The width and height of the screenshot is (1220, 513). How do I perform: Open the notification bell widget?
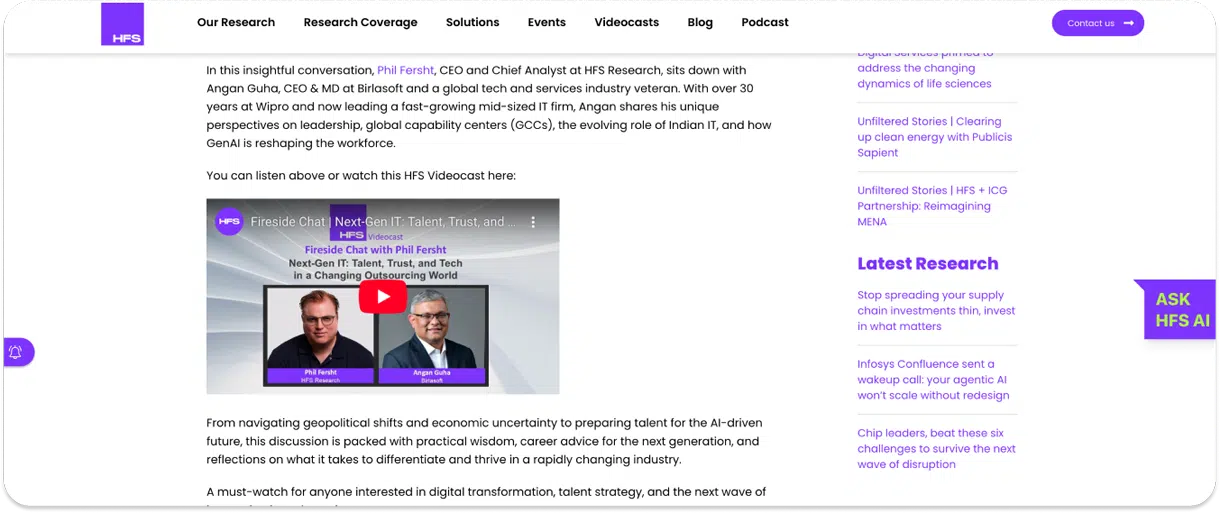17,352
